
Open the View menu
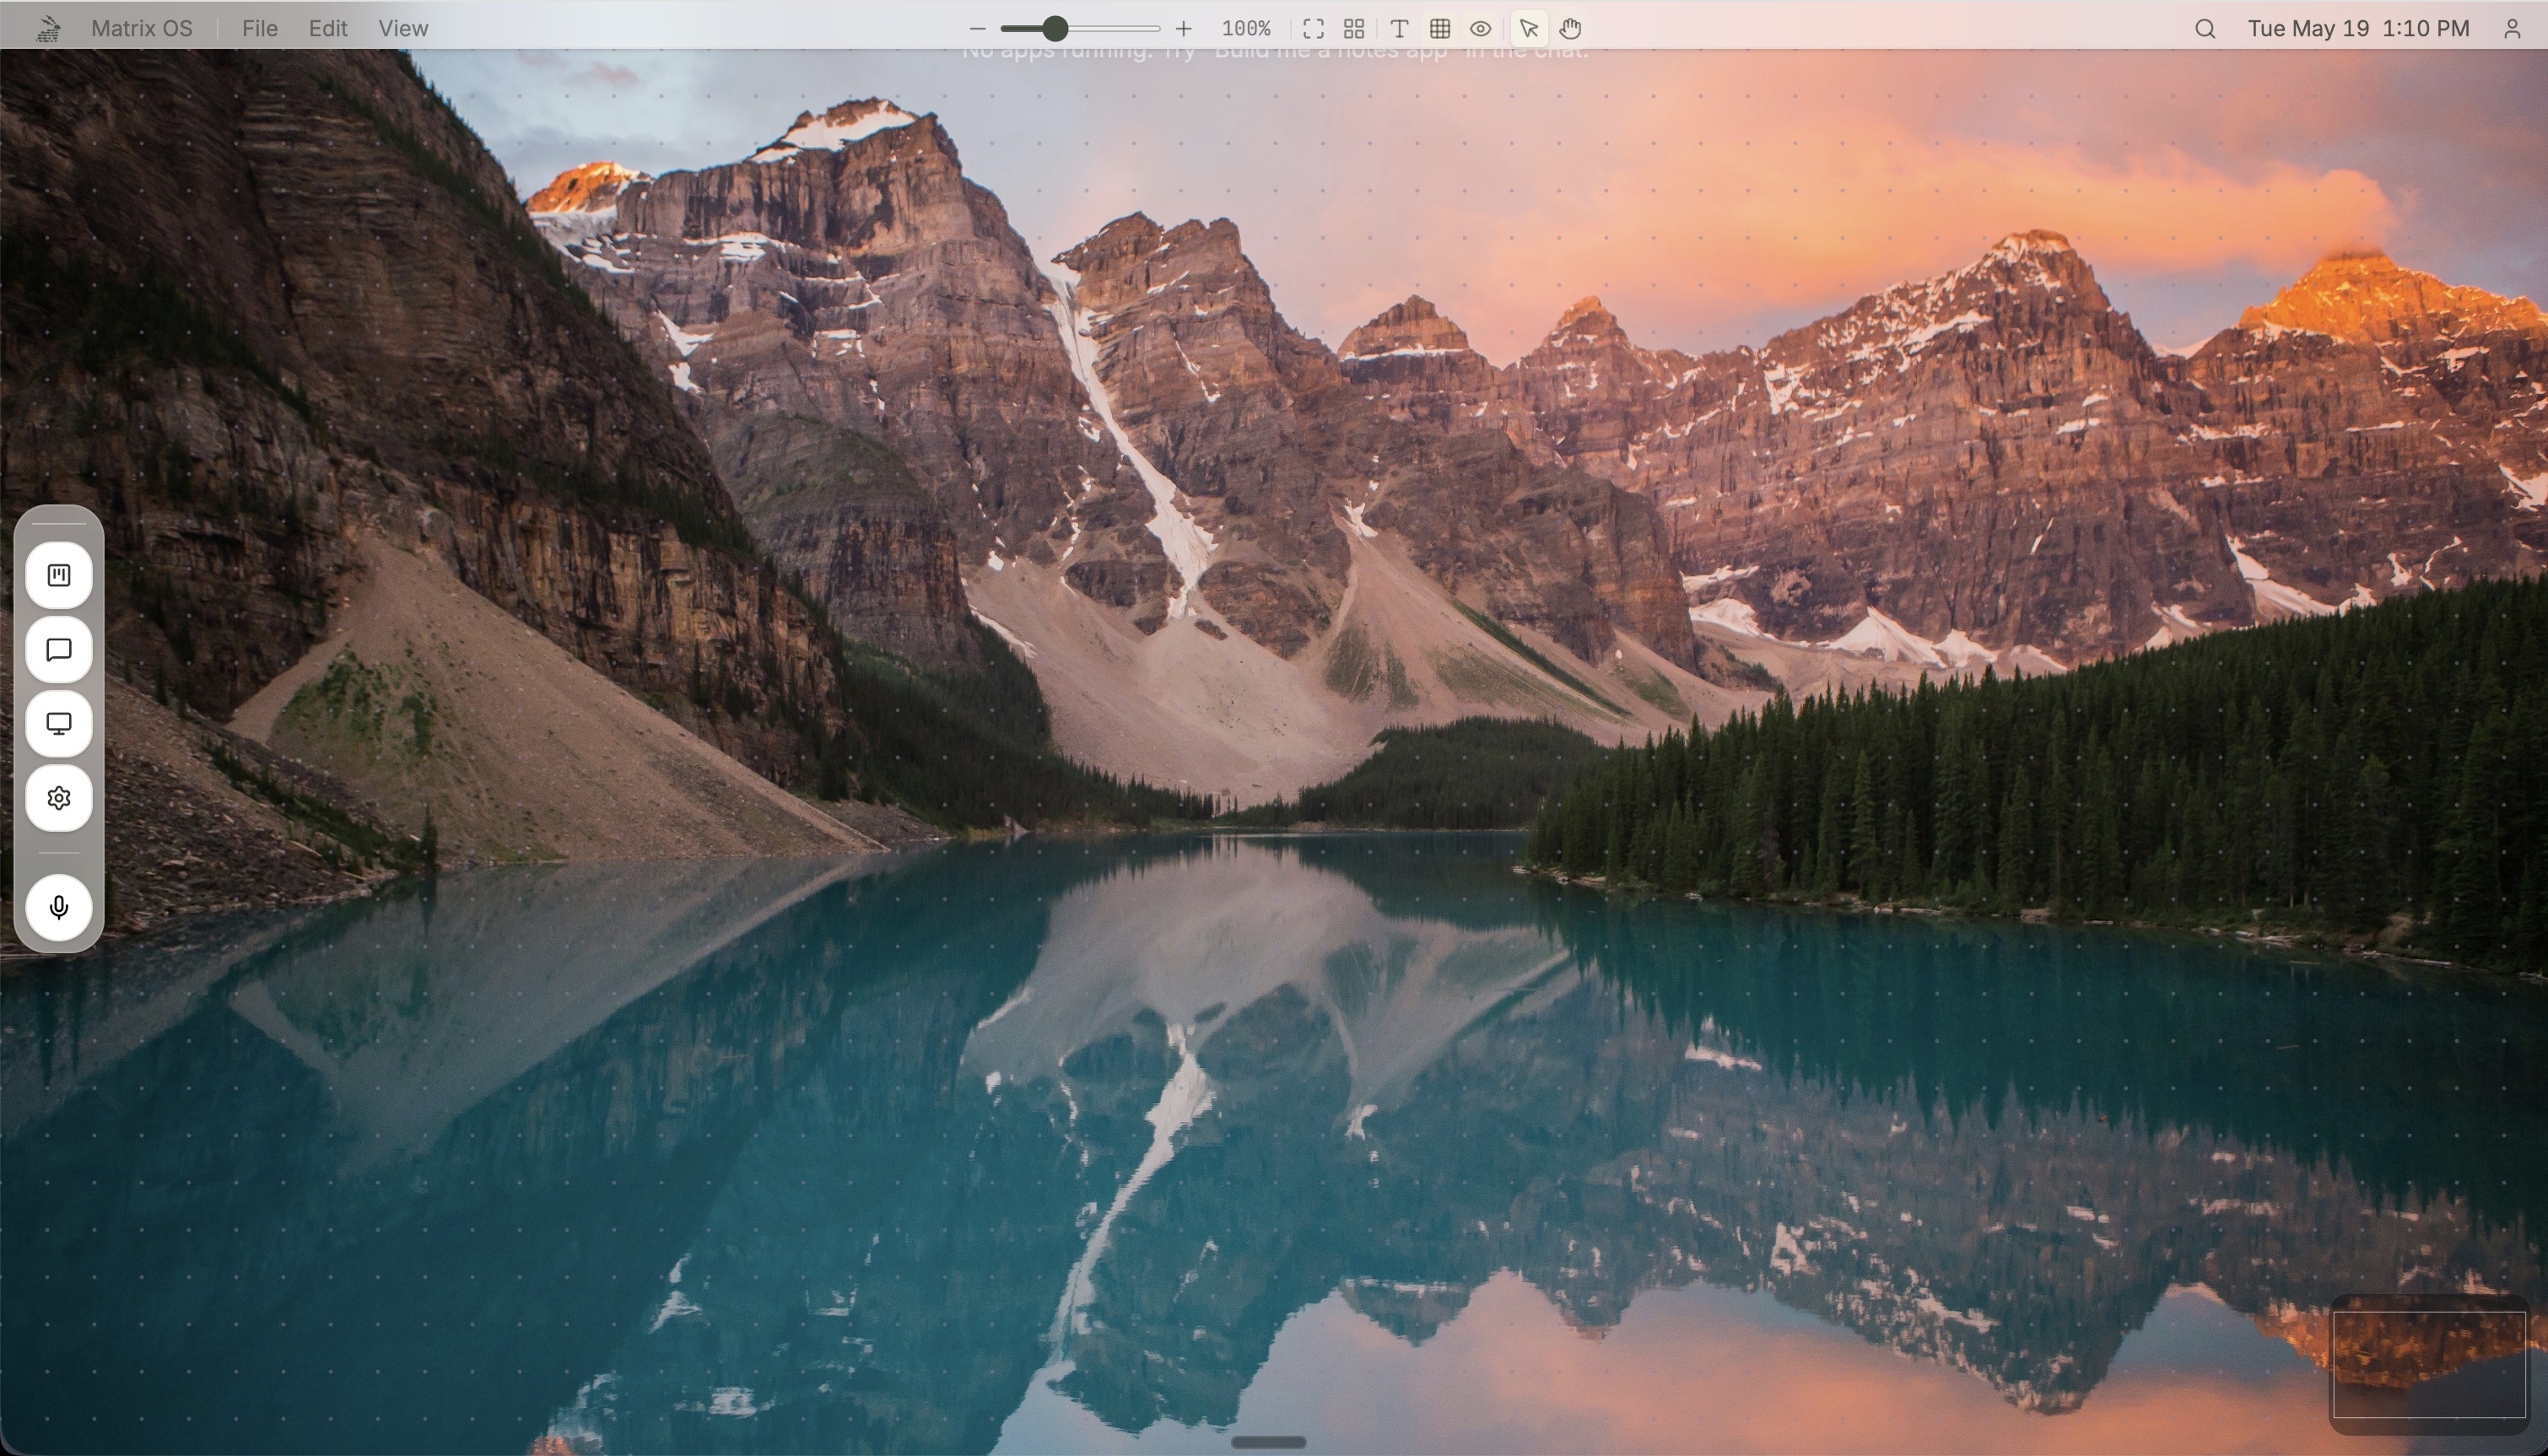click(x=404, y=29)
